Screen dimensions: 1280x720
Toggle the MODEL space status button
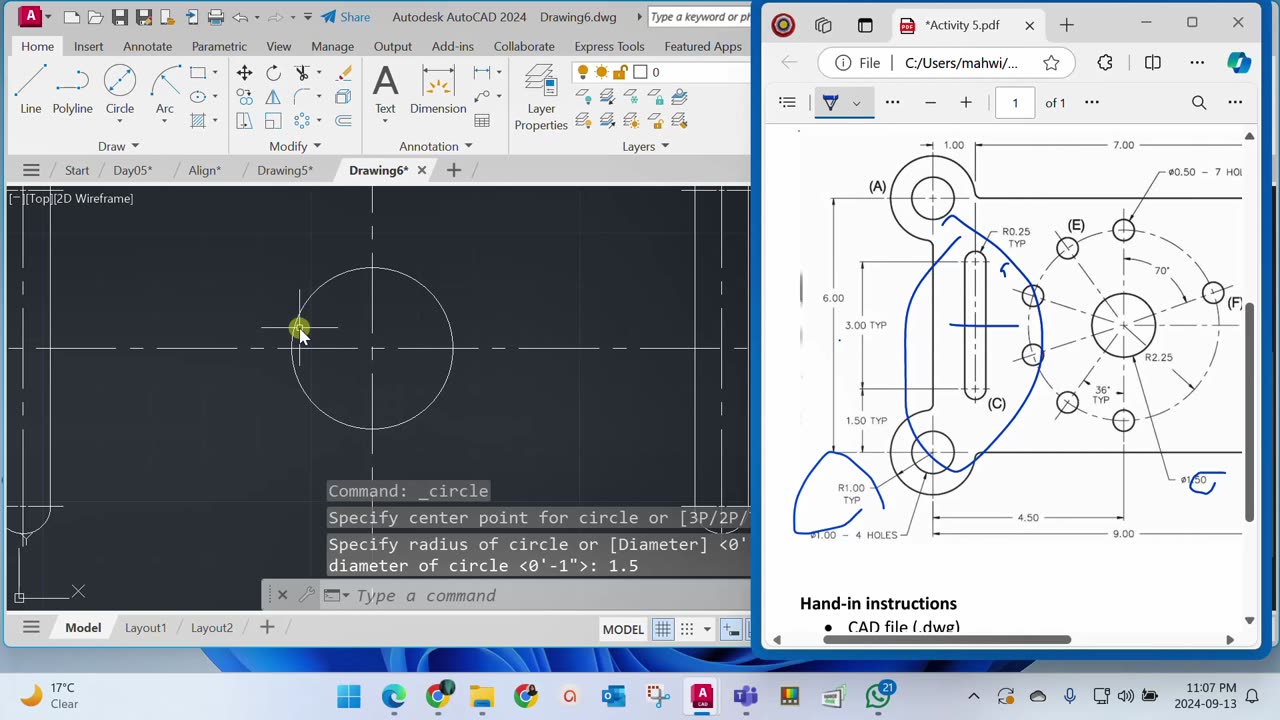point(622,629)
